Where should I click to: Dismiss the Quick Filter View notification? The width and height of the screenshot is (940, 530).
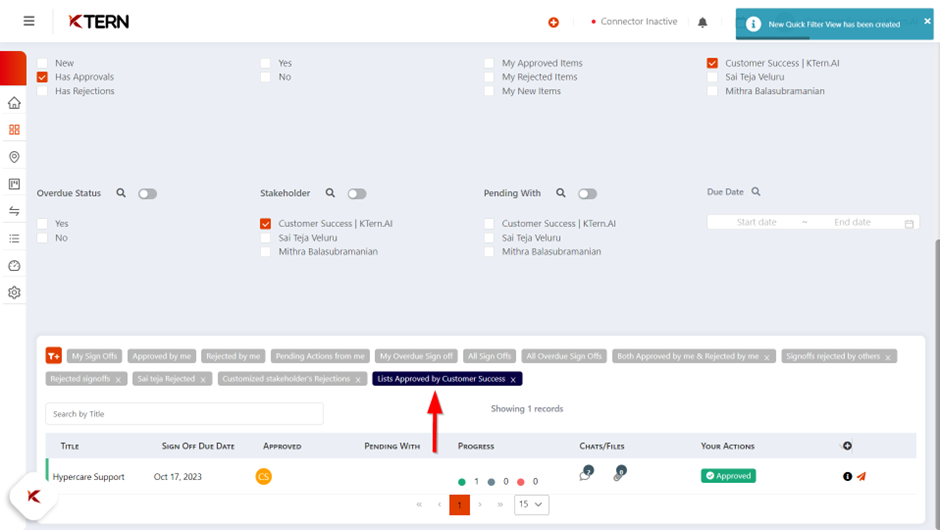point(927,21)
